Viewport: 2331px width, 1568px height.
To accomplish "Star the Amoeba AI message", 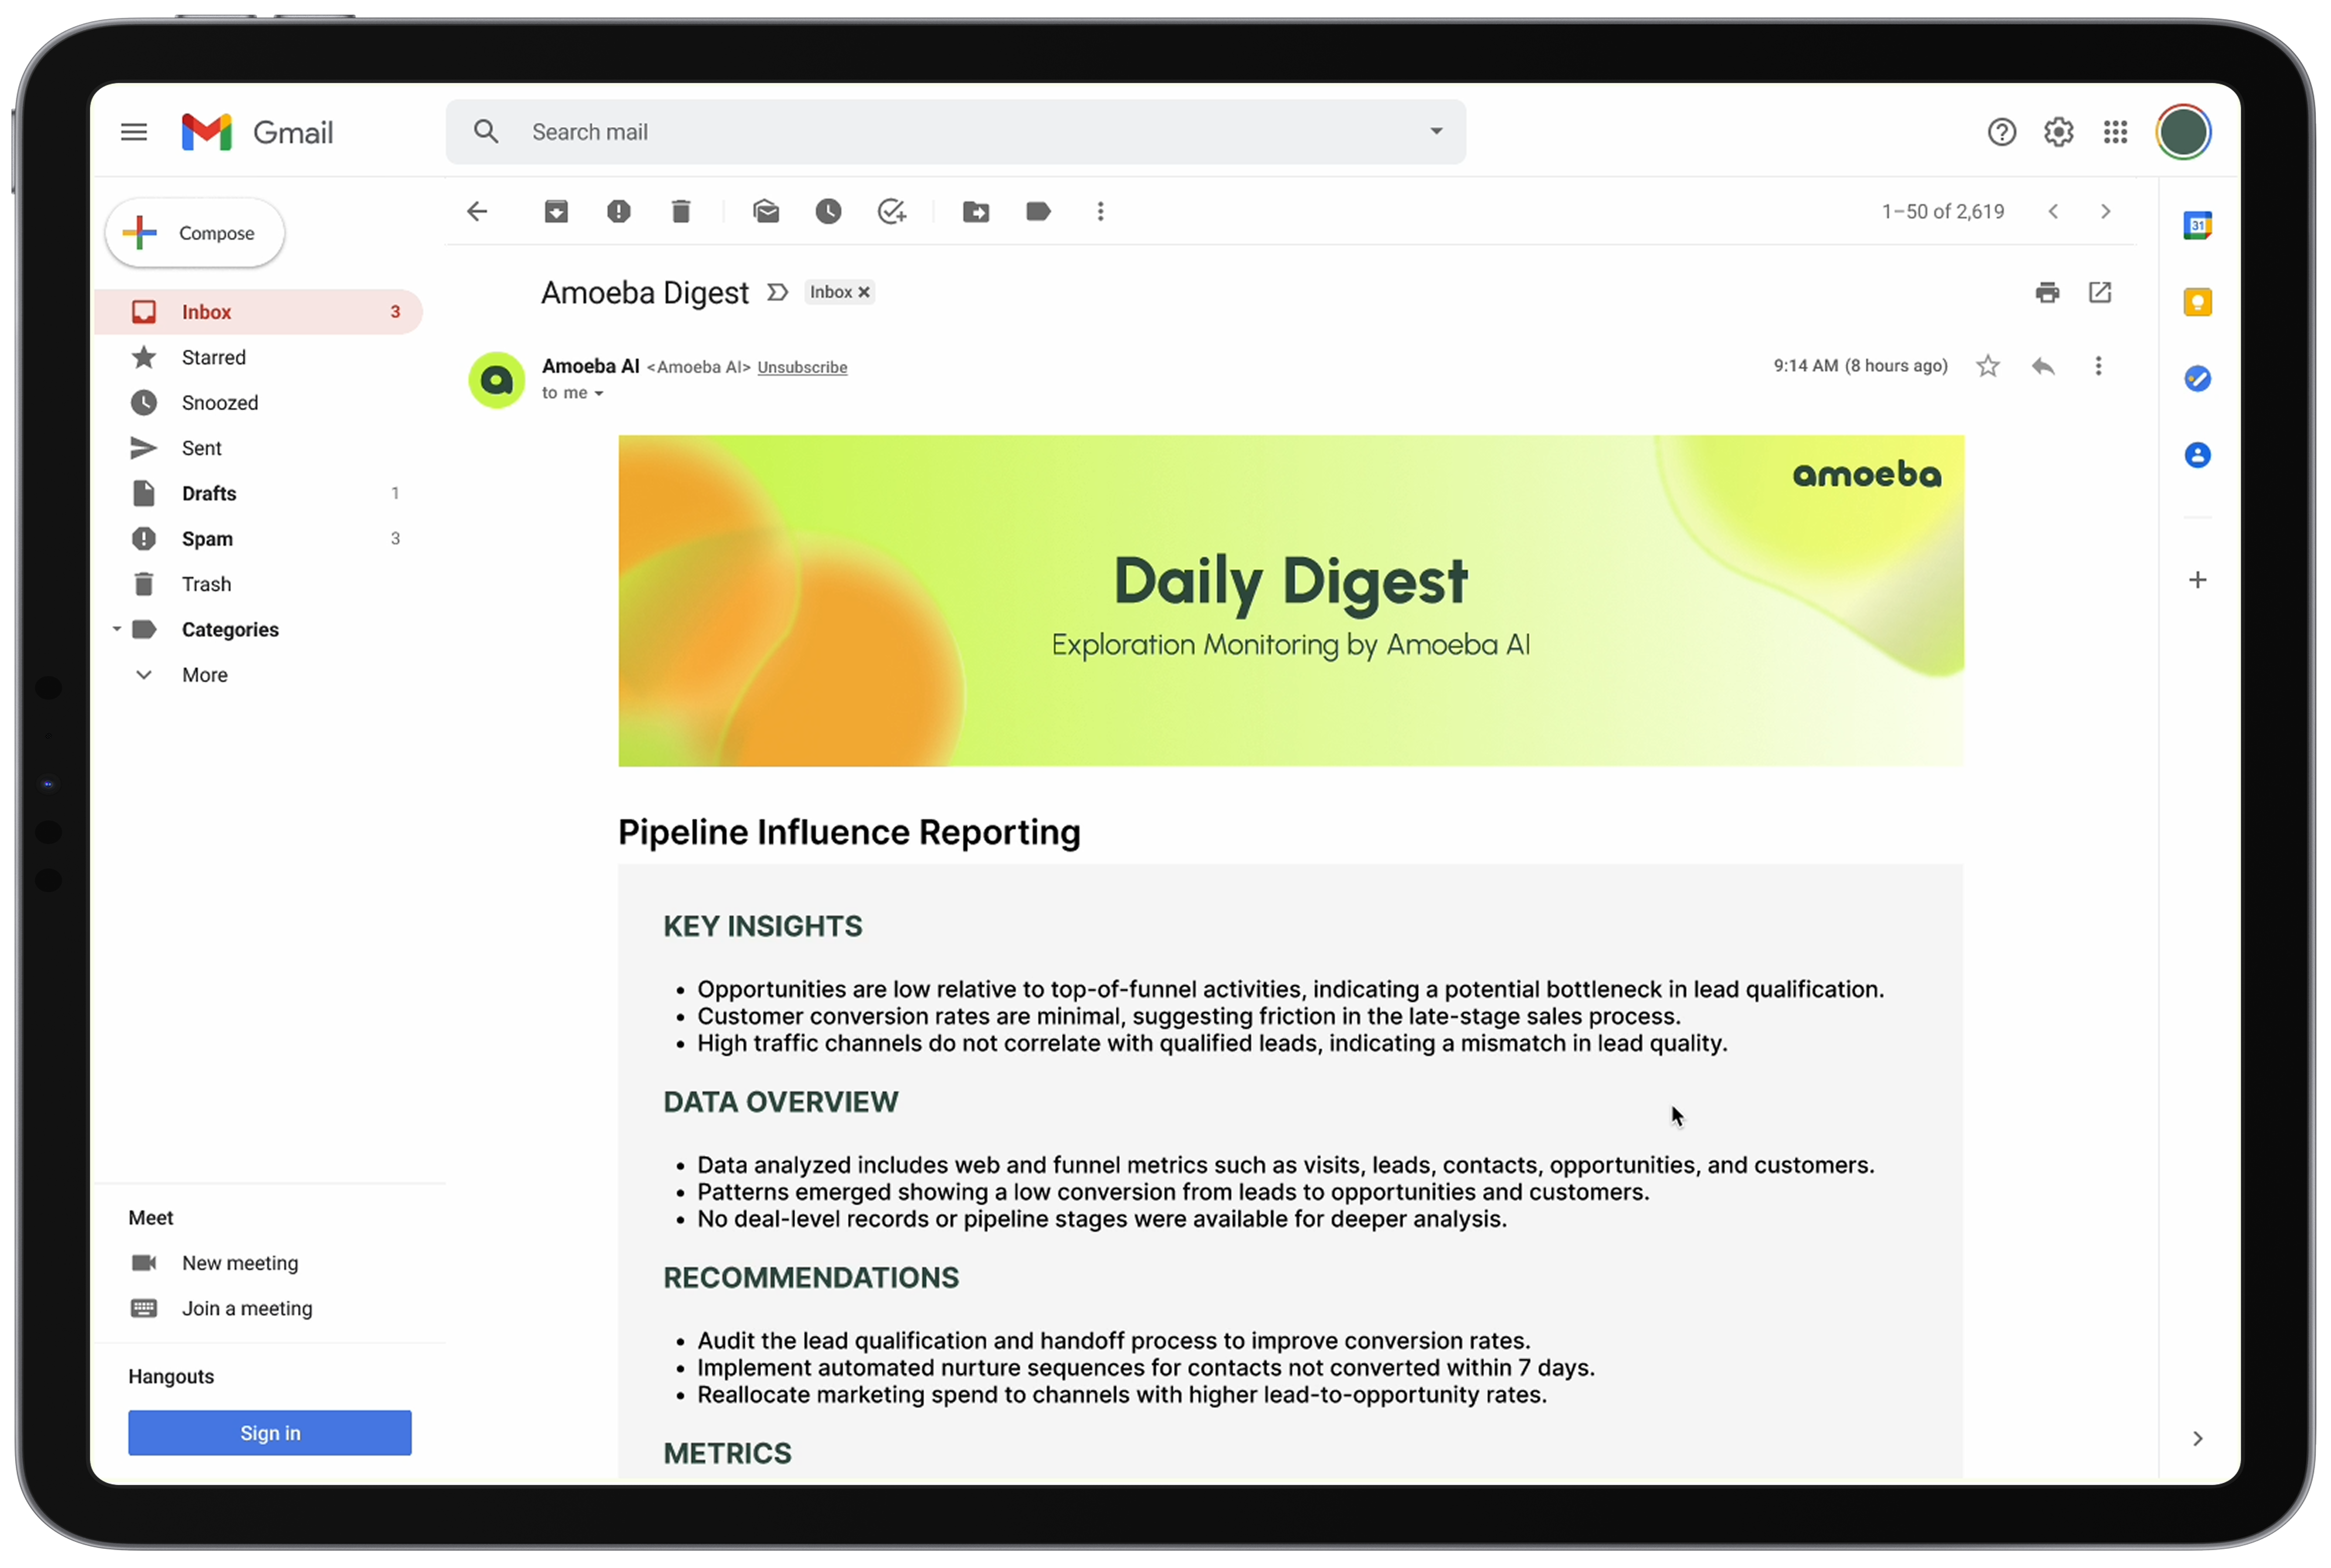I will click(x=1987, y=366).
